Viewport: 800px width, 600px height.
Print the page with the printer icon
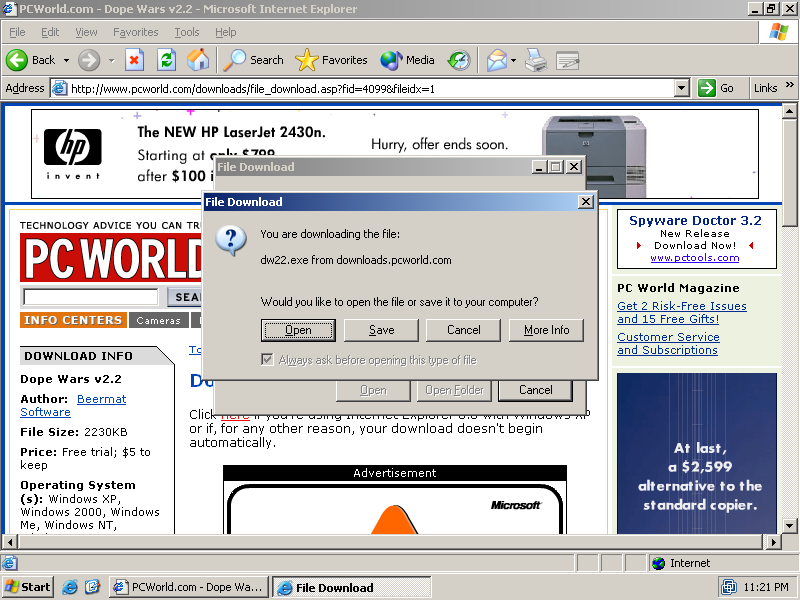536,60
